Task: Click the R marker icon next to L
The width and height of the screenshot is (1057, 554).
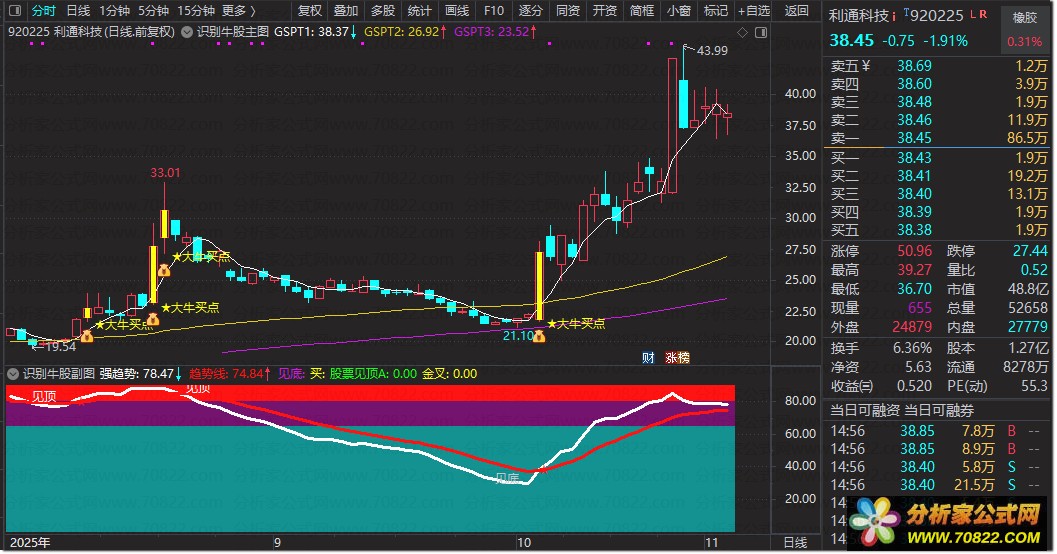Action: coord(983,14)
